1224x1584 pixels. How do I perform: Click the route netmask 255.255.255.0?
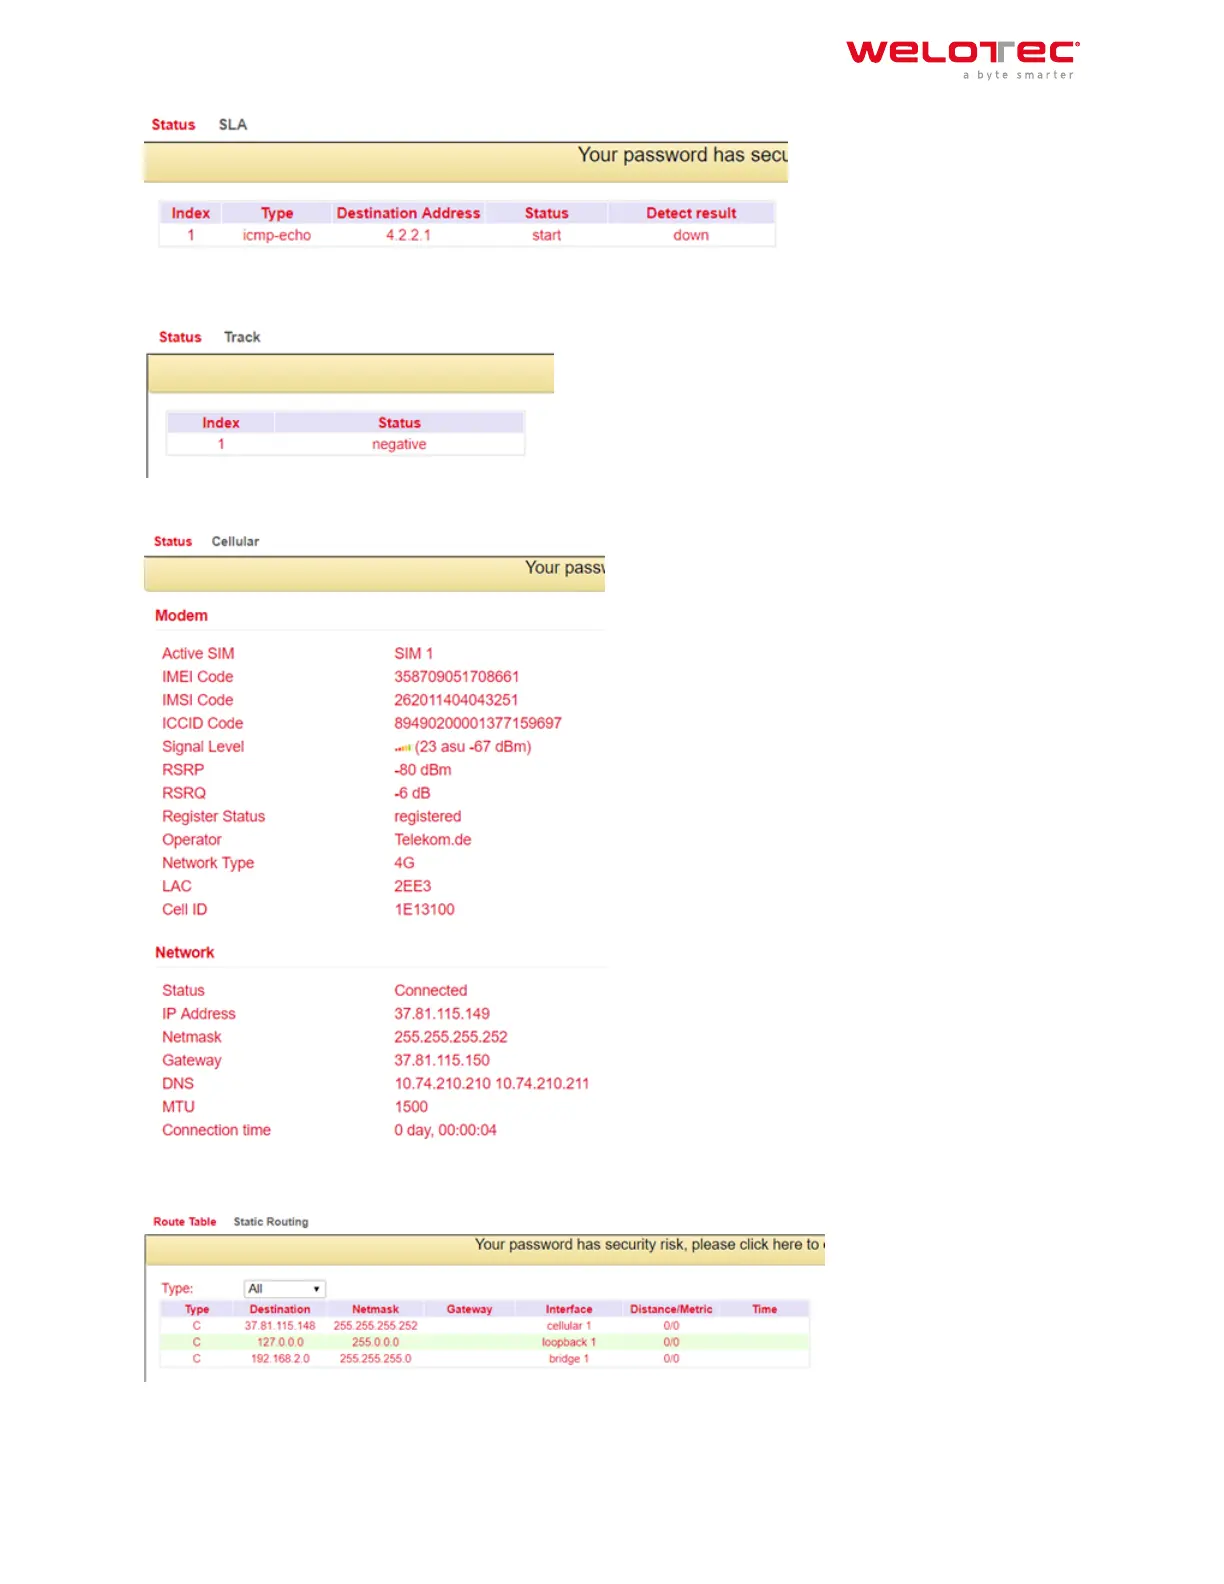375,1359
